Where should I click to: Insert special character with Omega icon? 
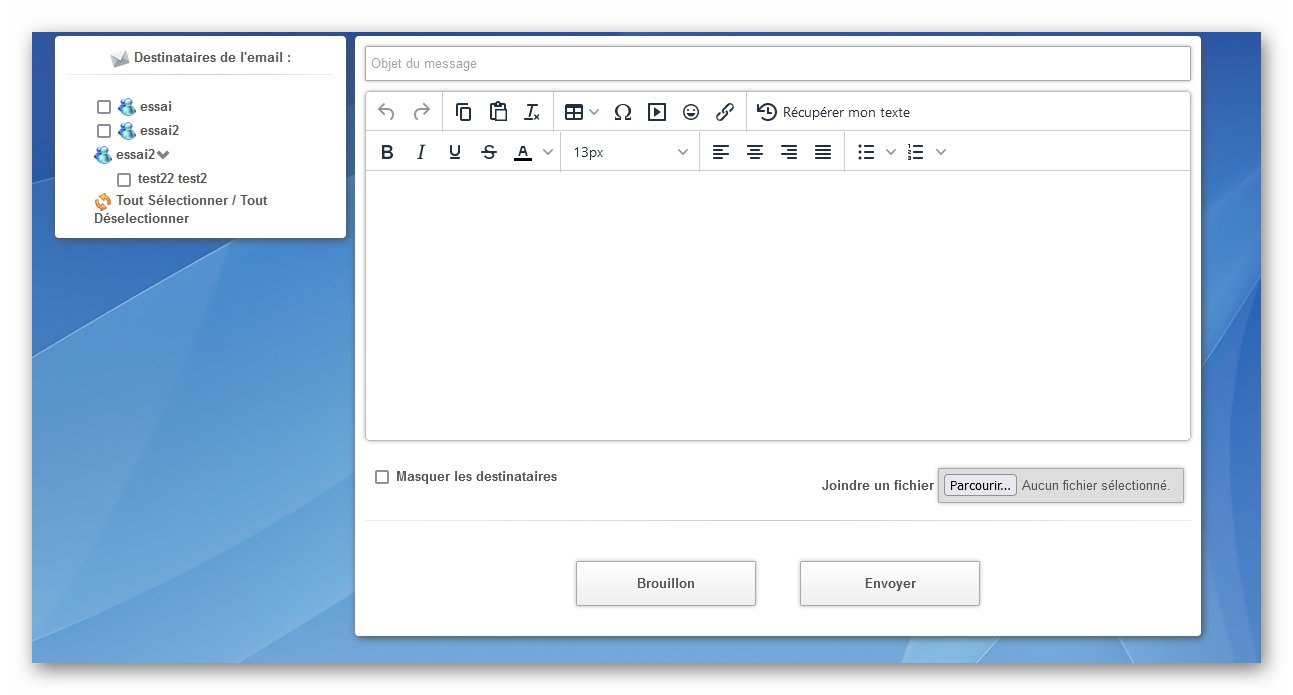tap(623, 112)
